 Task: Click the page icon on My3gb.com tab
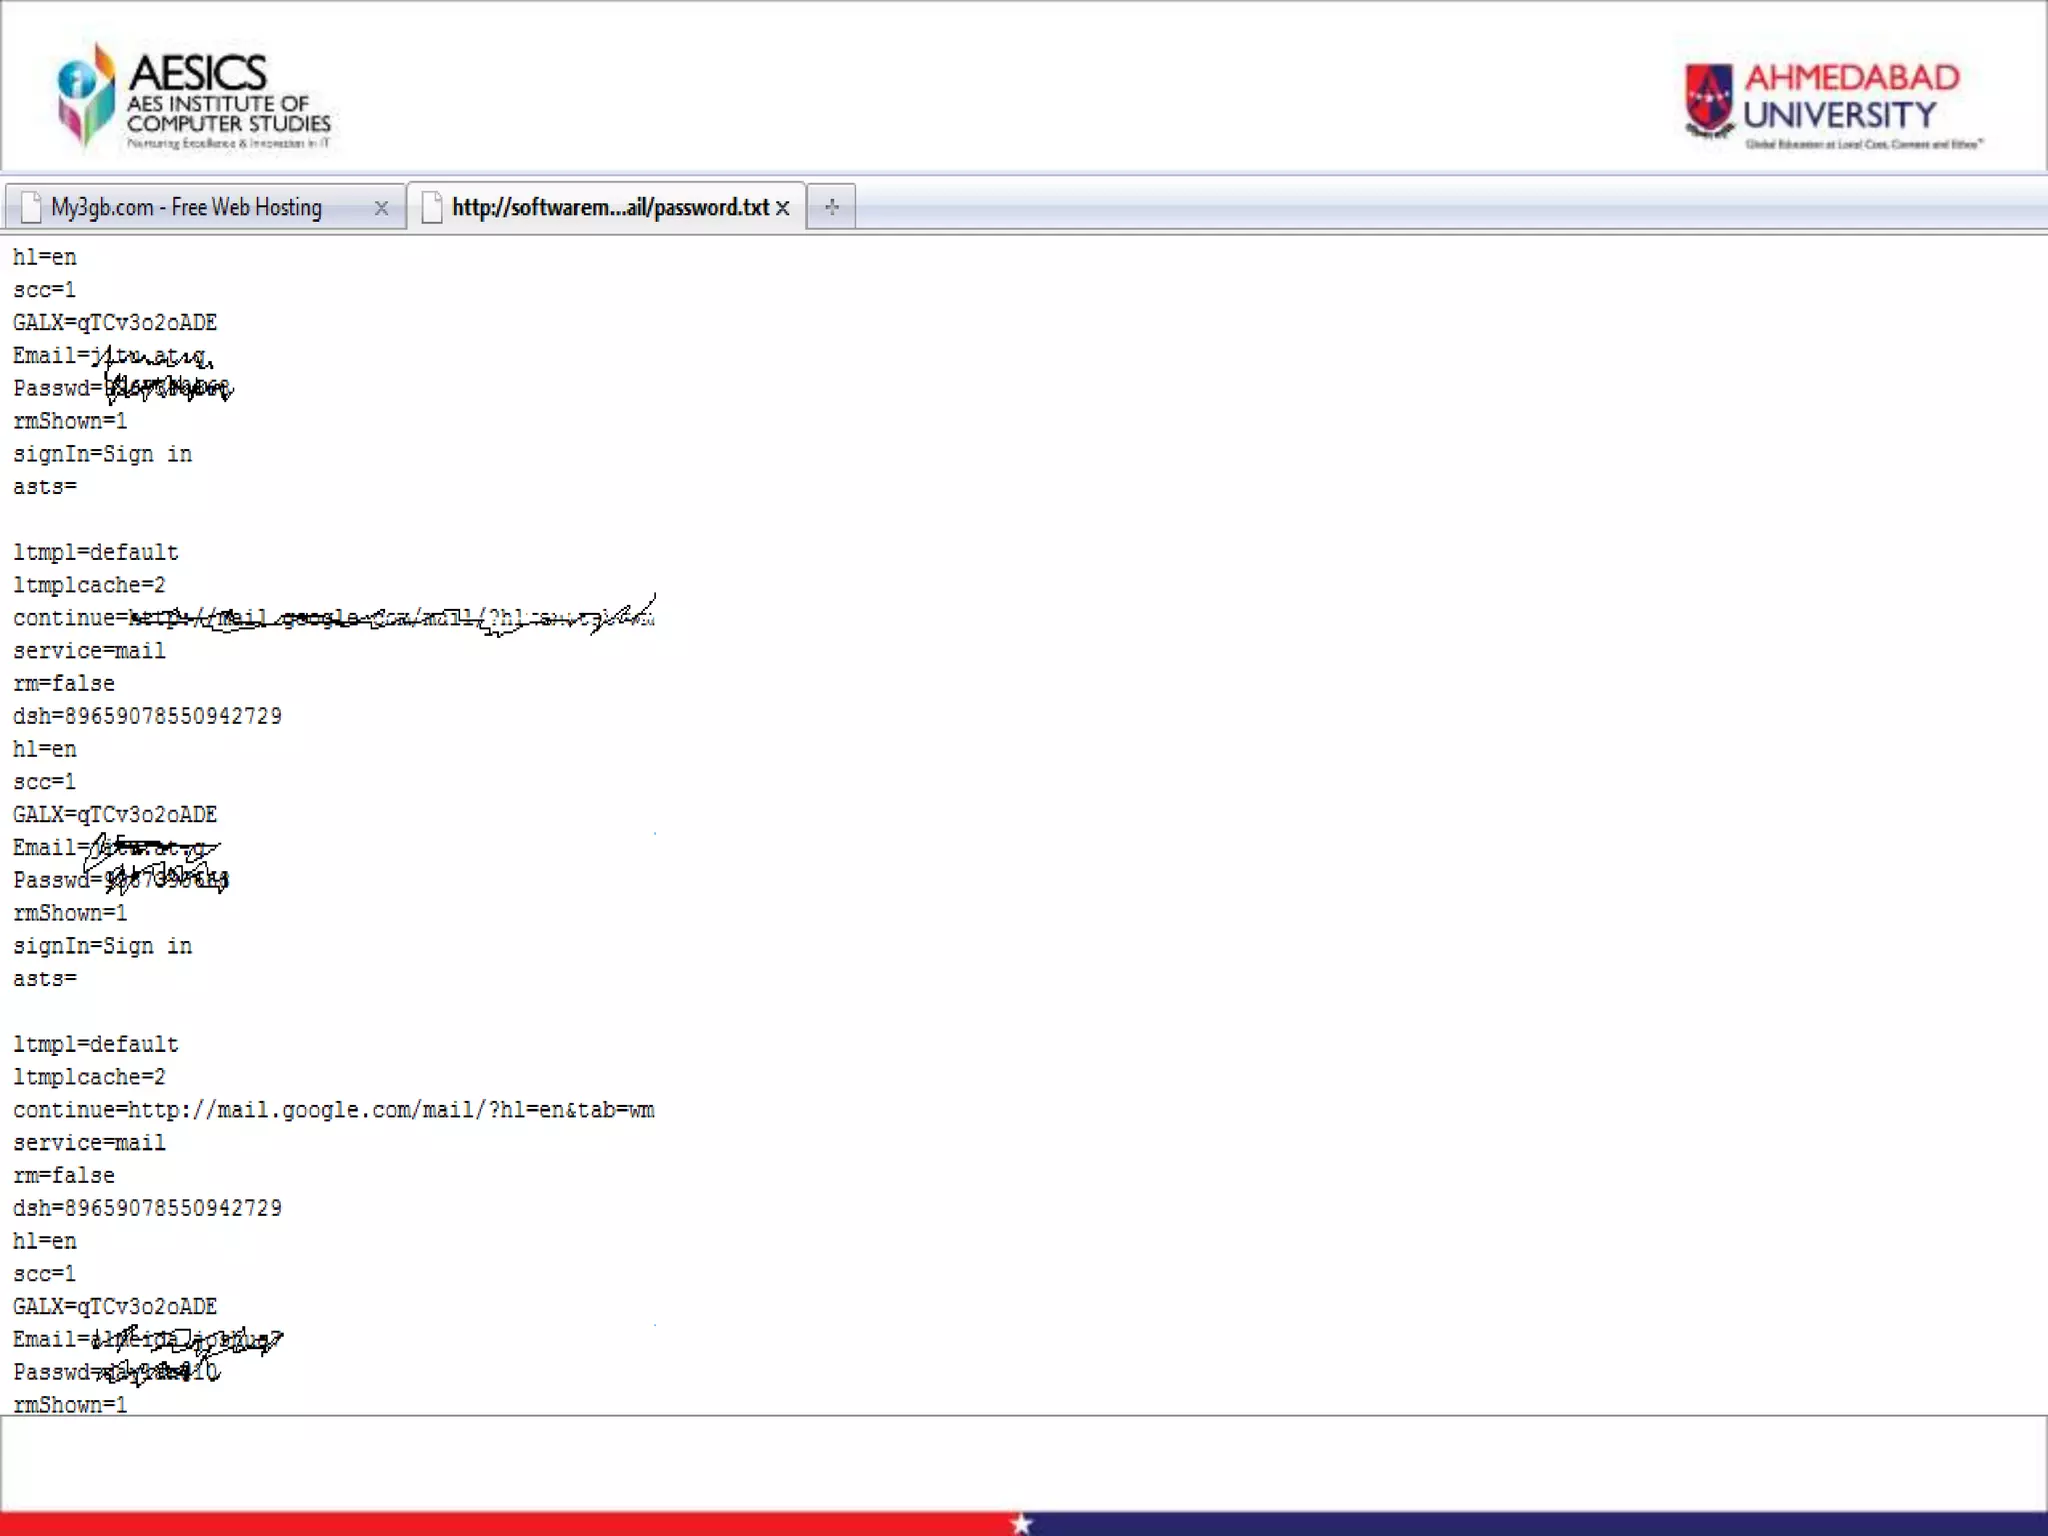pyautogui.click(x=31, y=208)
